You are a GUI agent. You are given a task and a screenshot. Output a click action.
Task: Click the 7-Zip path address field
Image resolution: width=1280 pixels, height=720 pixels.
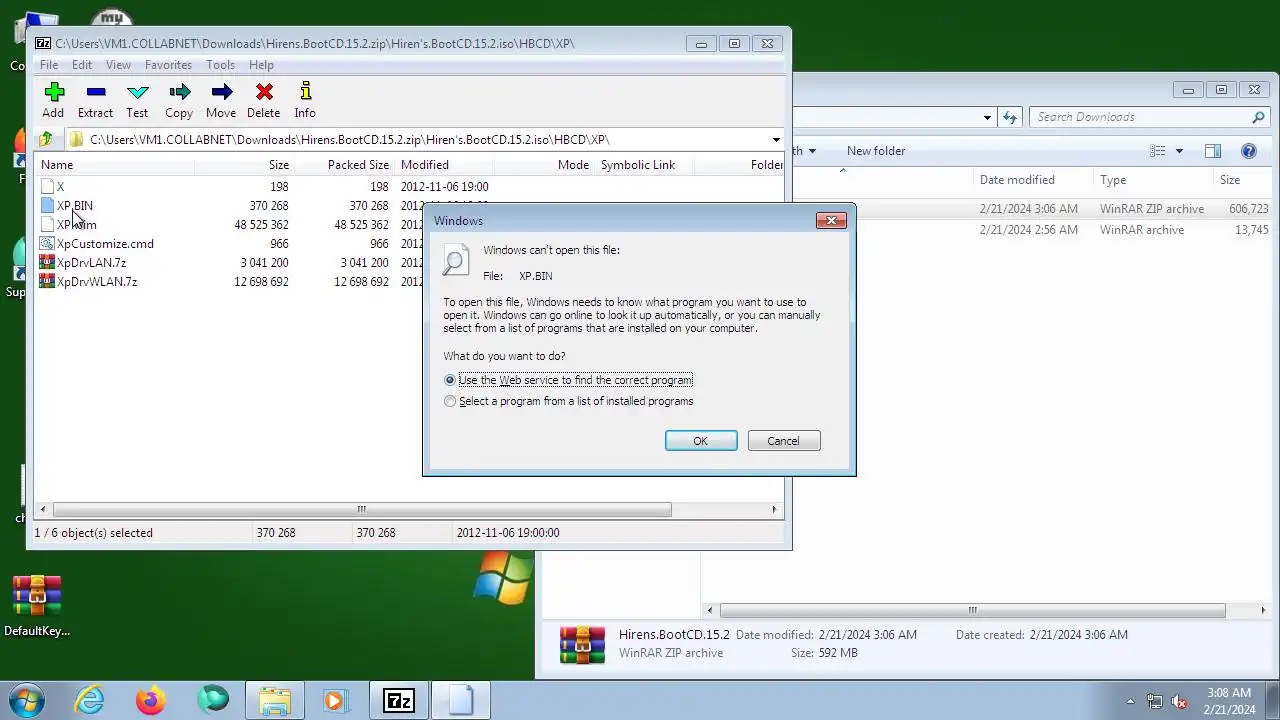[x=425, y=140]
